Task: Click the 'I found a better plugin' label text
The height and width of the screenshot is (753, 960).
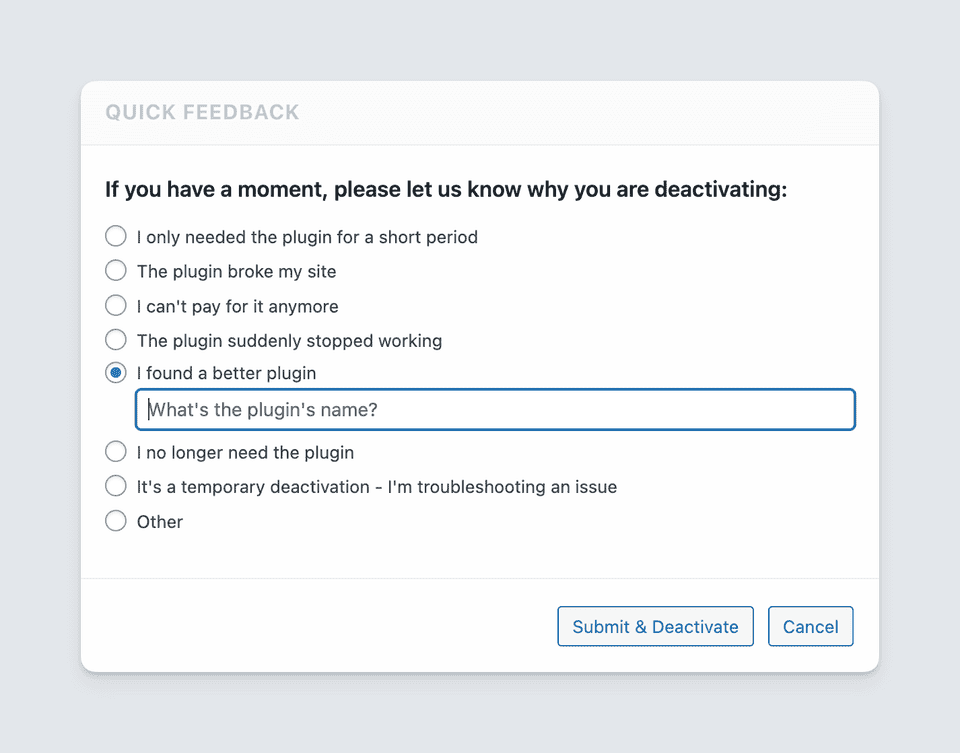Action: pos(226,374)
